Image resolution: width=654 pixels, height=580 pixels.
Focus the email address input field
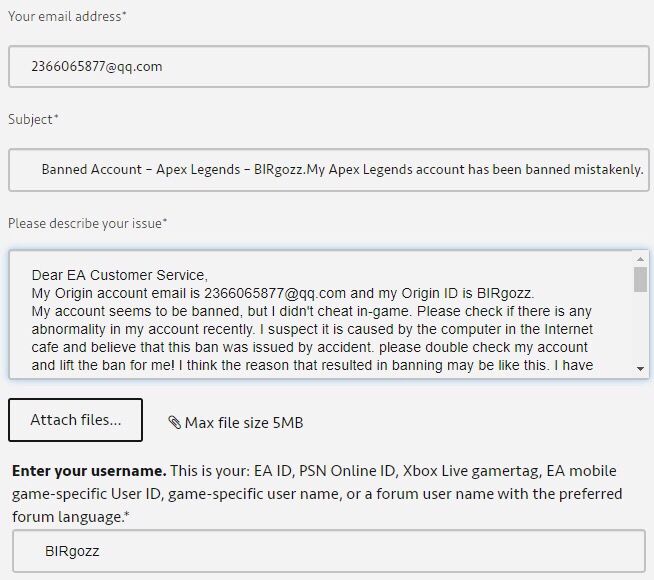tap(329, 67)
